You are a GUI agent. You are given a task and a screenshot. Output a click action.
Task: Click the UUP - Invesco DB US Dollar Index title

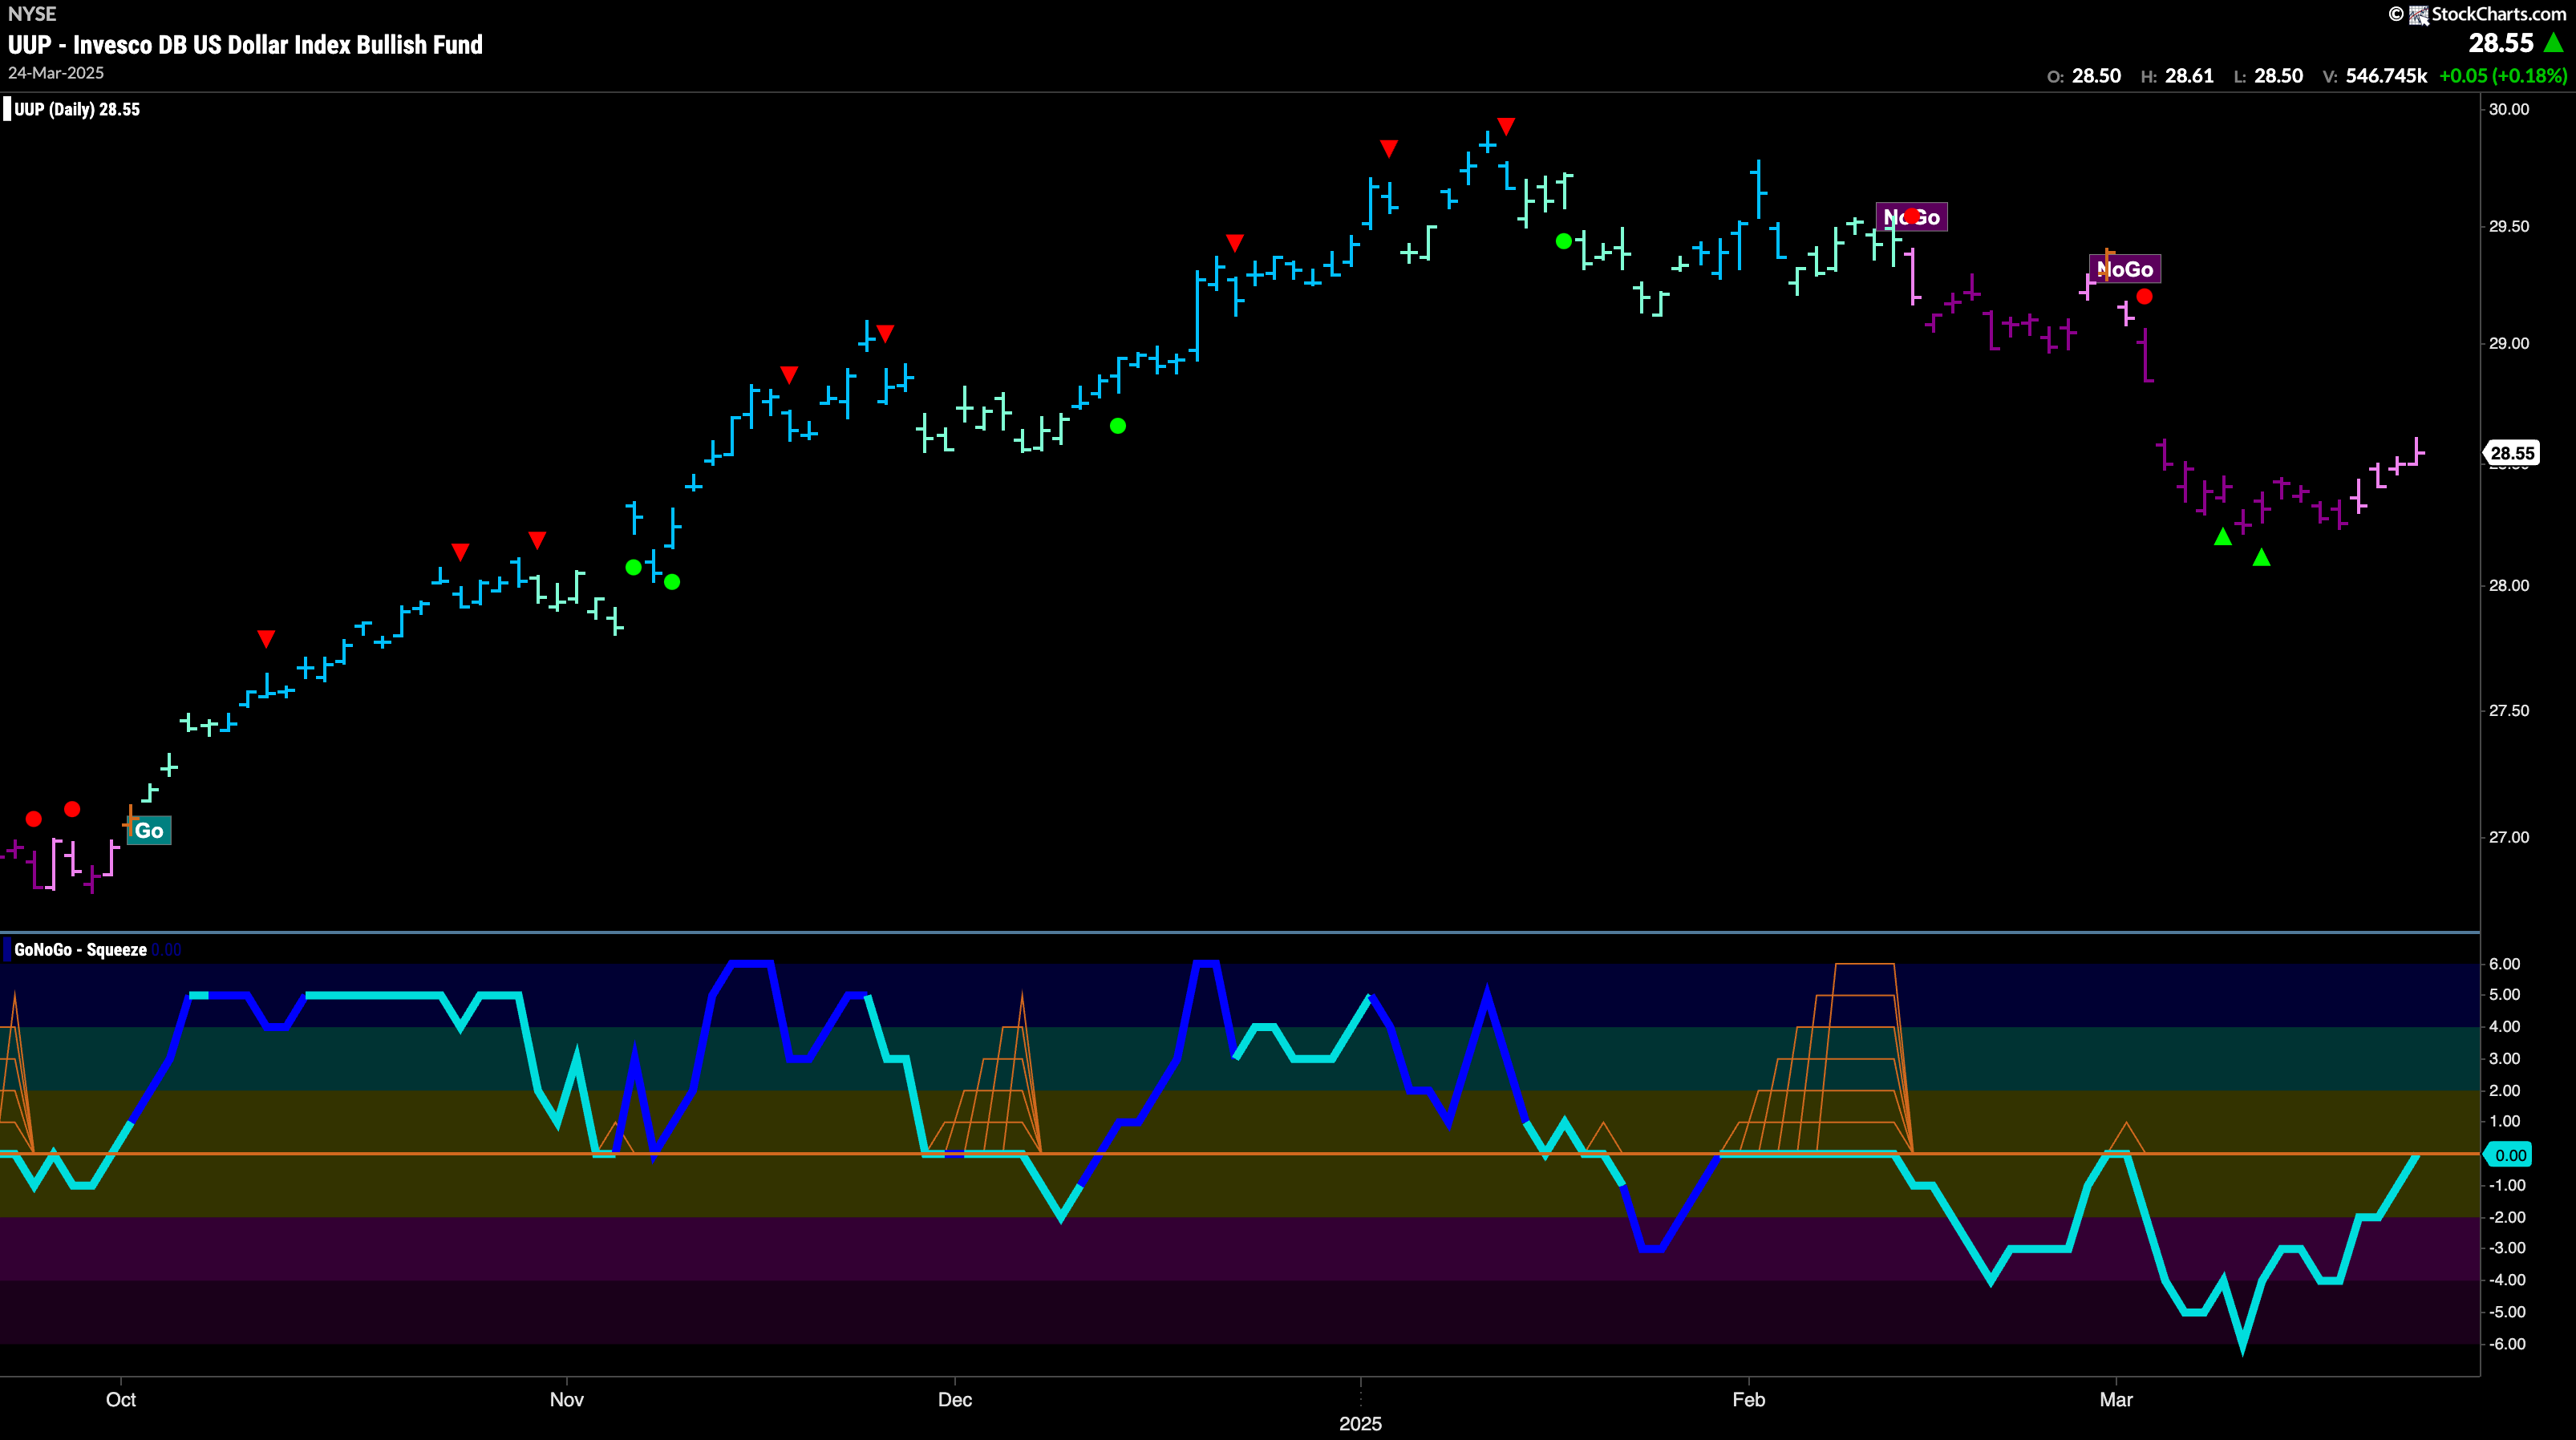245,45
